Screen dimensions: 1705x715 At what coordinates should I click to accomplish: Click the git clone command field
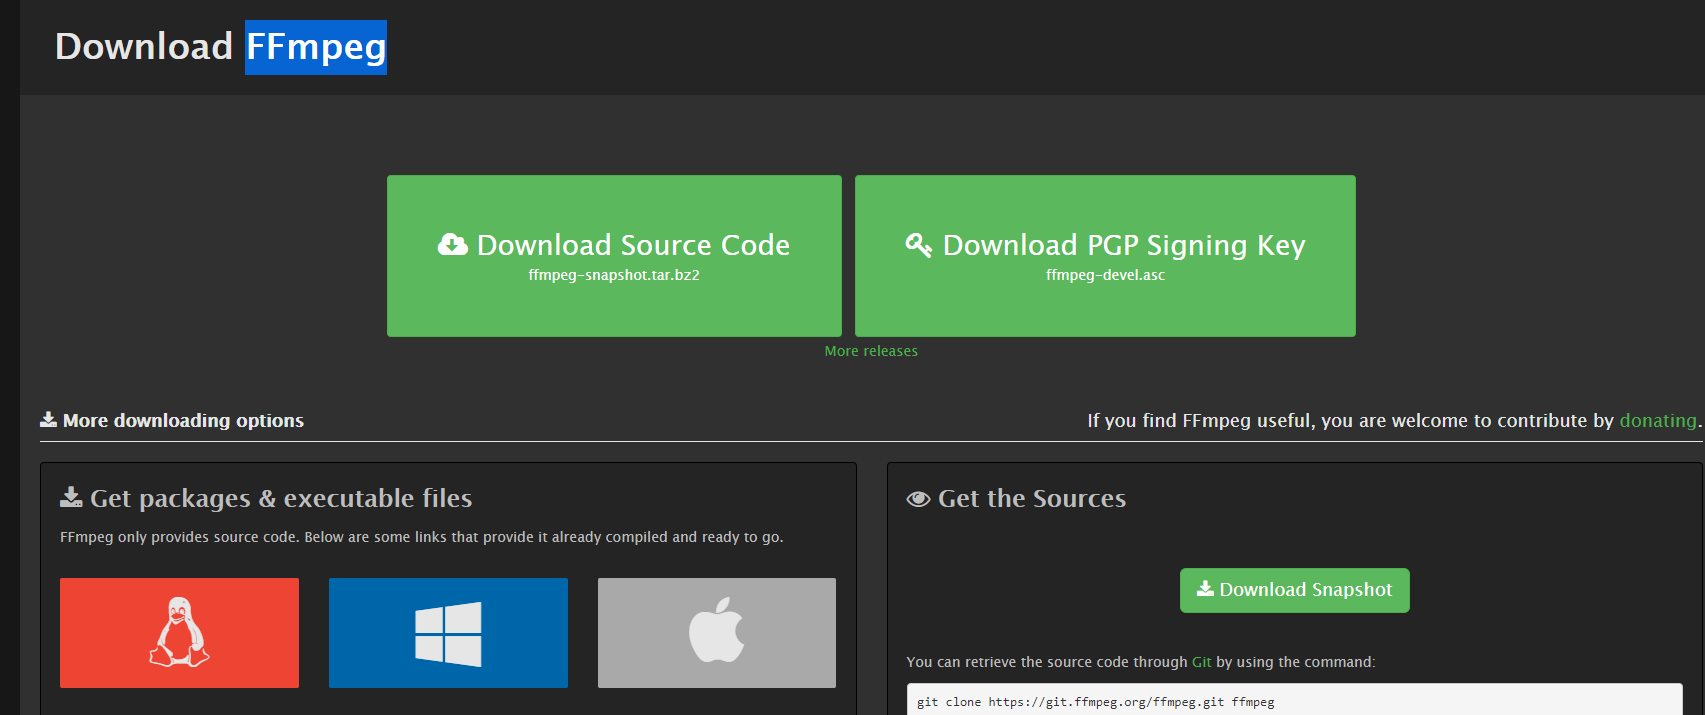coord(1295,700)
